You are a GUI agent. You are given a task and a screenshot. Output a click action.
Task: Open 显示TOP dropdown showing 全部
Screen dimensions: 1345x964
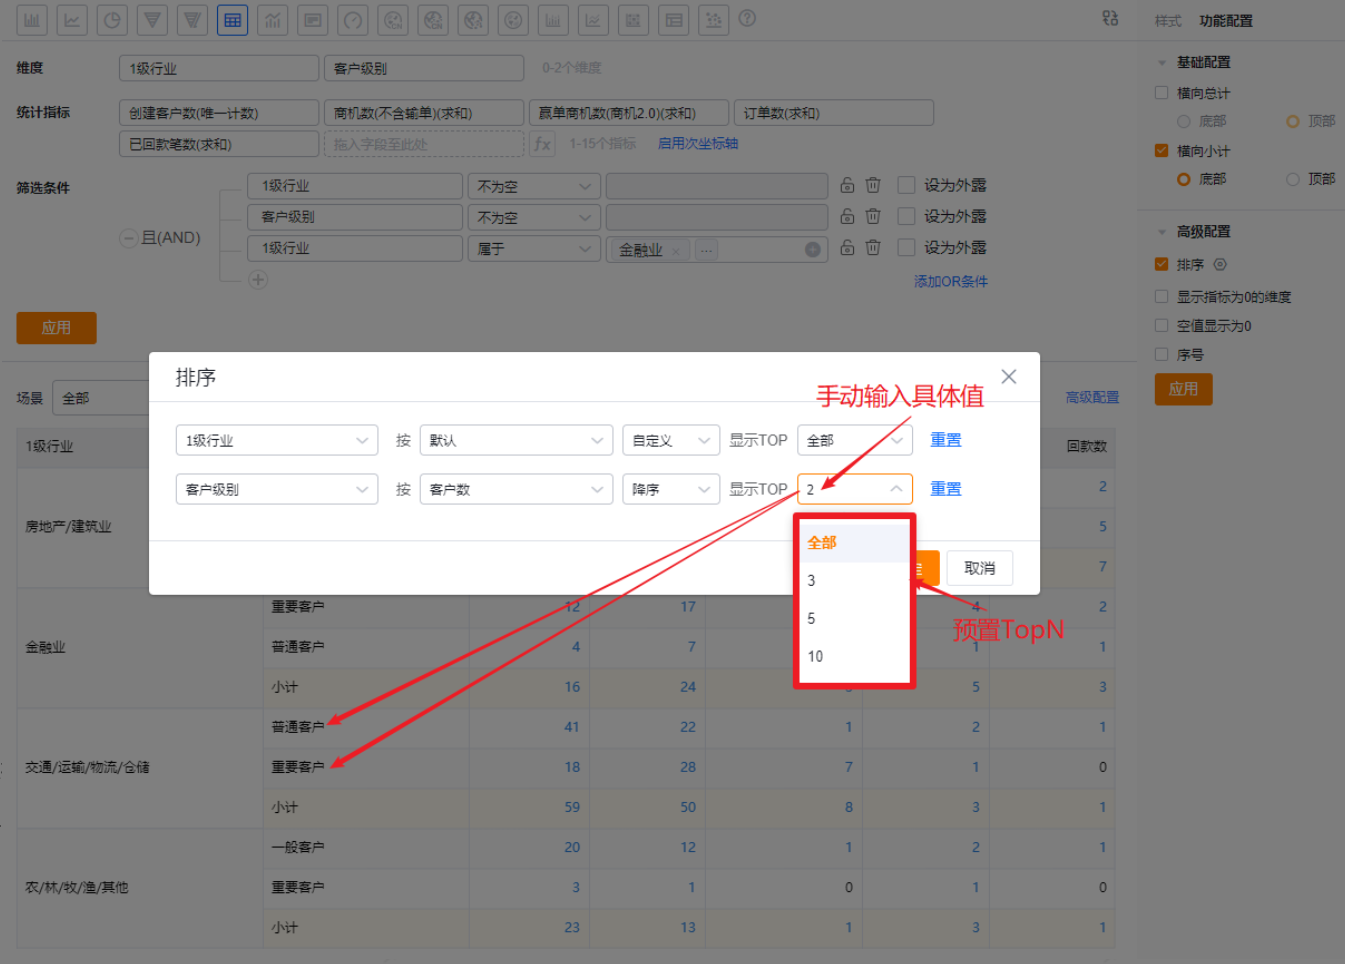point(855,440)
